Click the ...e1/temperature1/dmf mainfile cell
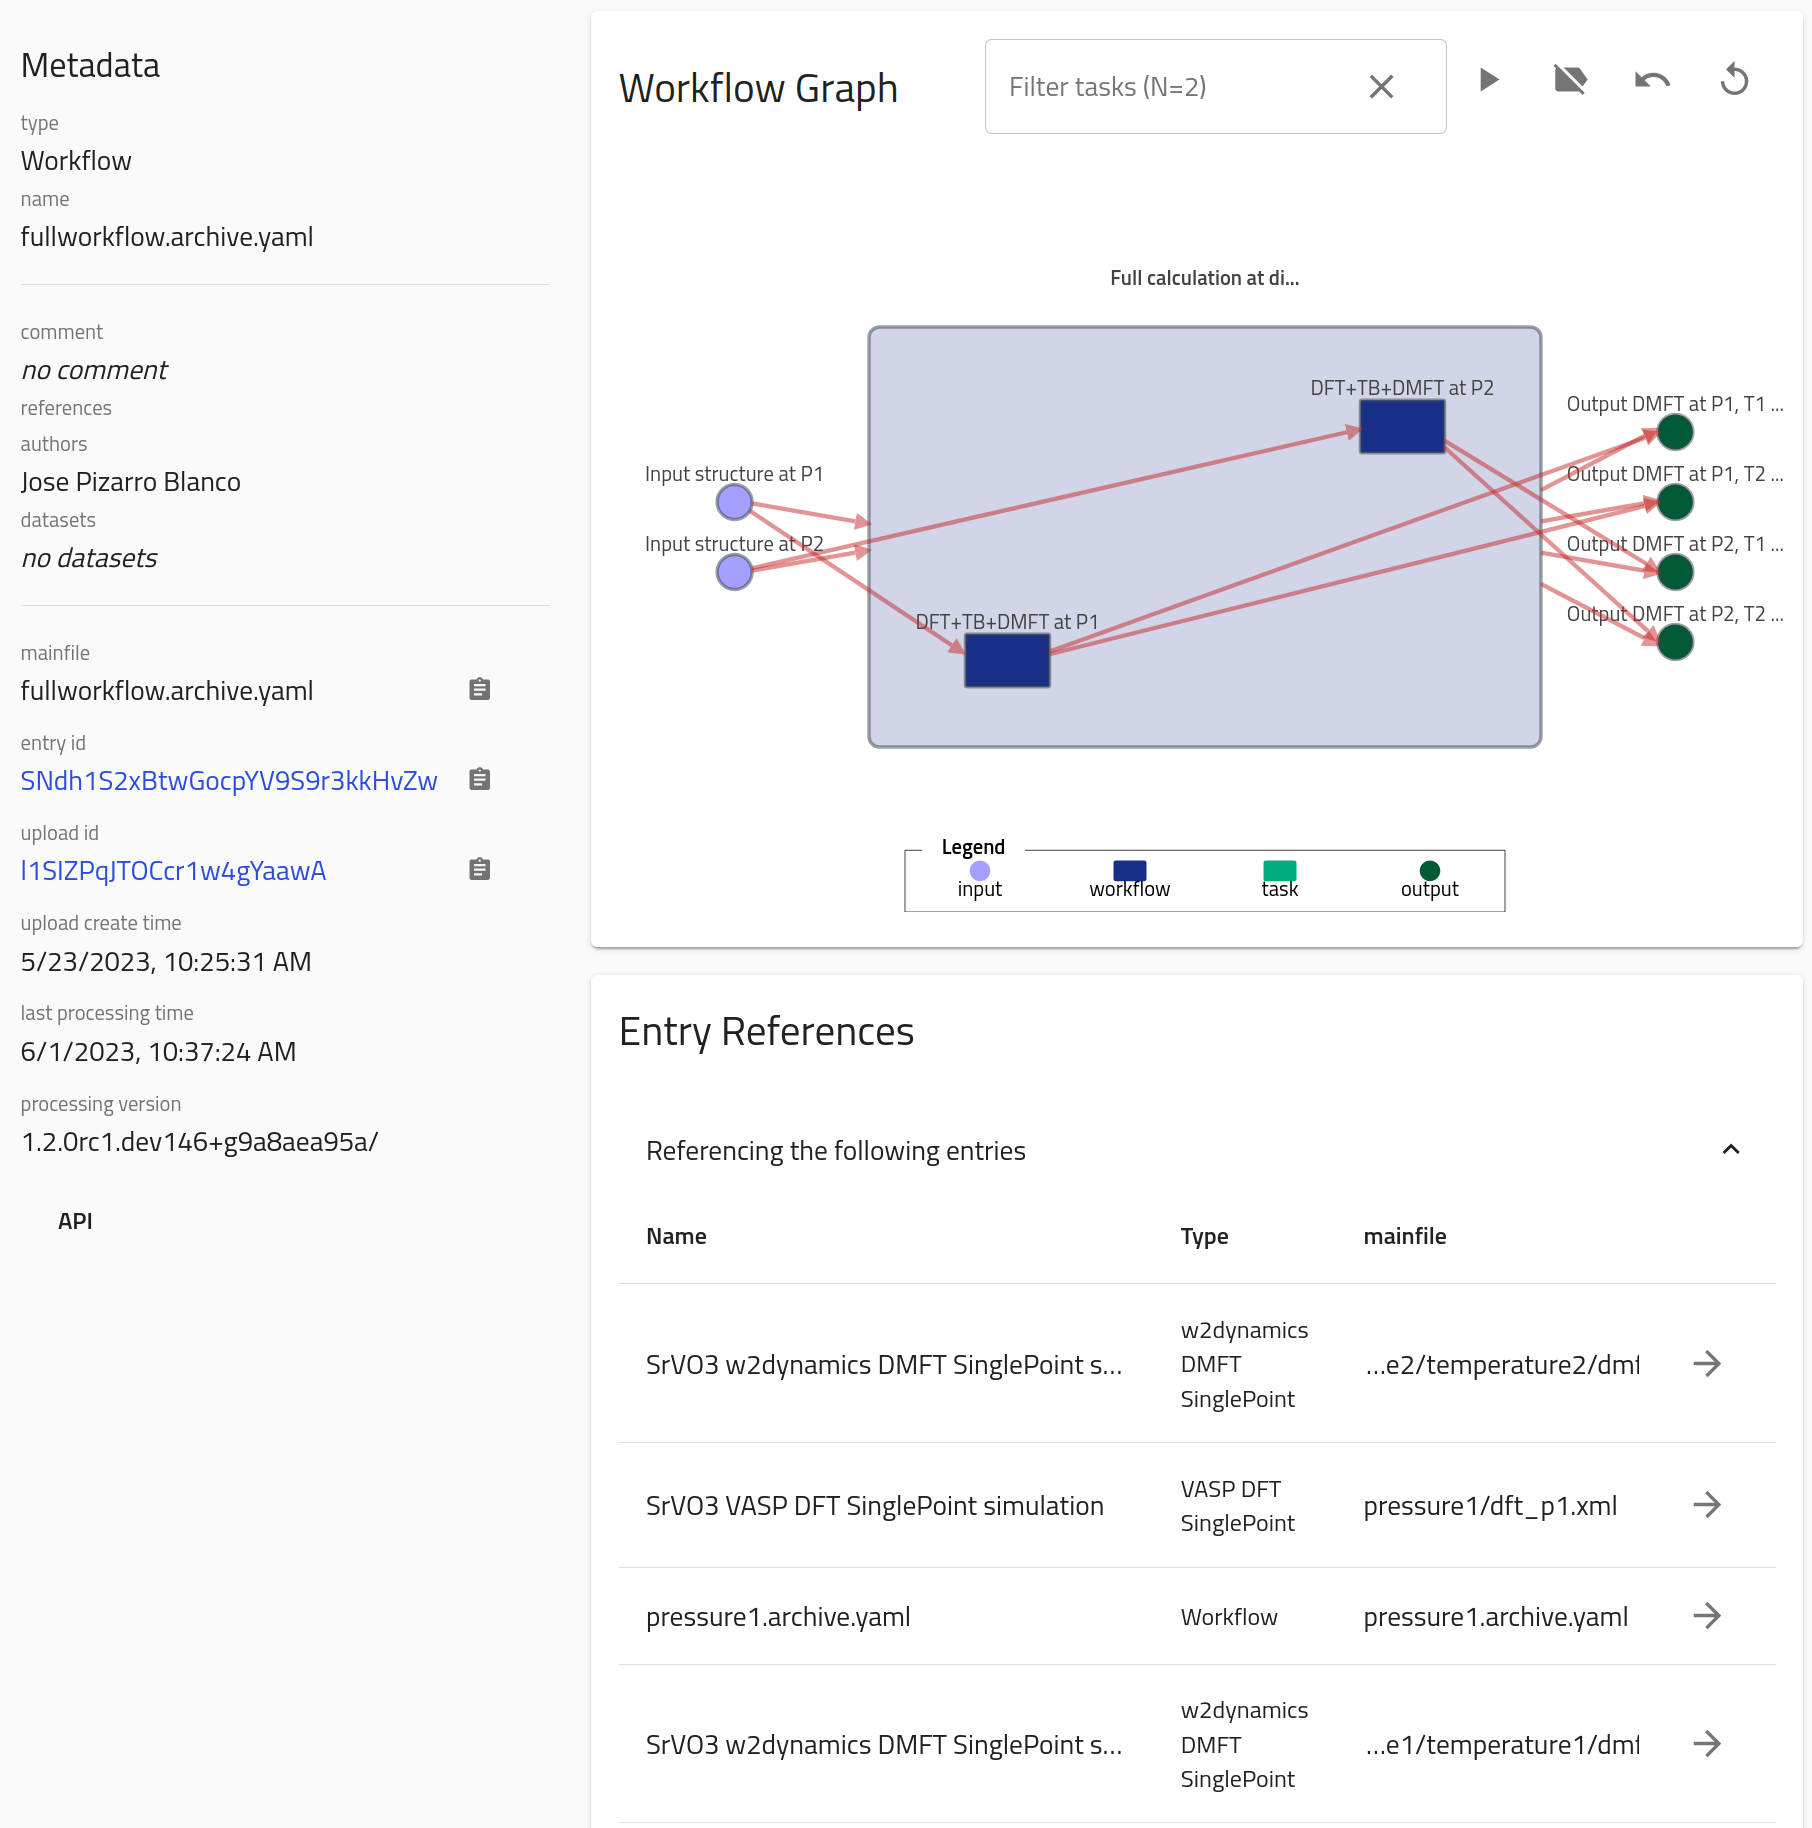 coord(1502,1745)
